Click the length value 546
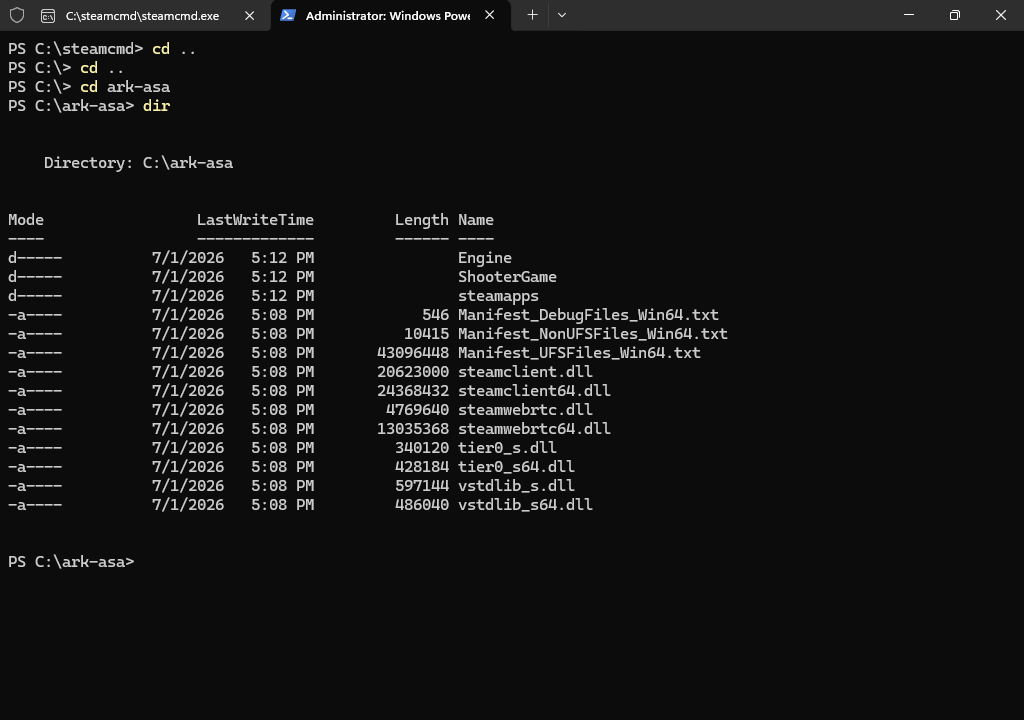The image size is (1024, 720). click(x=436, y=315)
